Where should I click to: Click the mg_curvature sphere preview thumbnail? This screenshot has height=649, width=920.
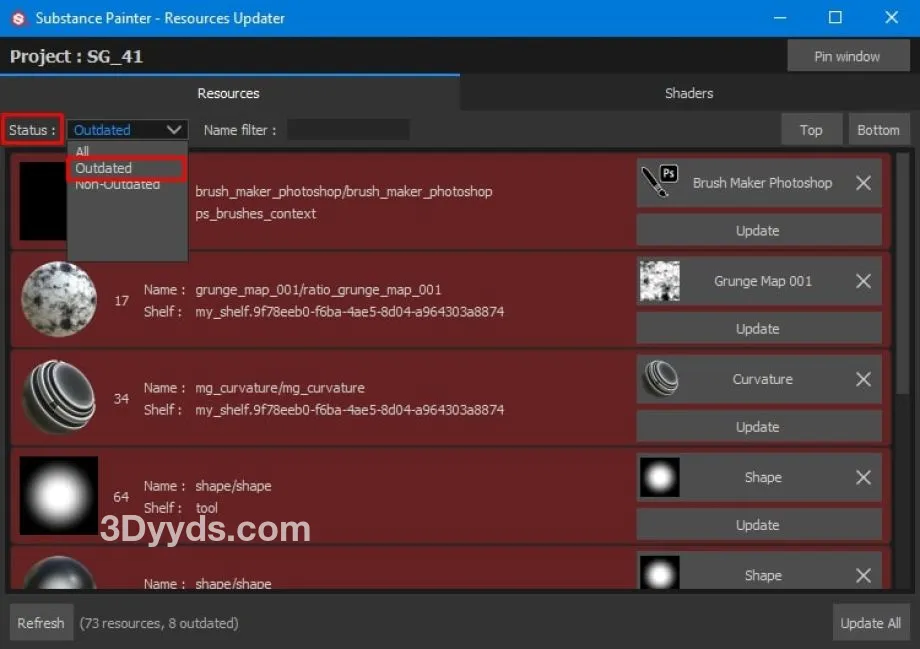click(59, 397)
